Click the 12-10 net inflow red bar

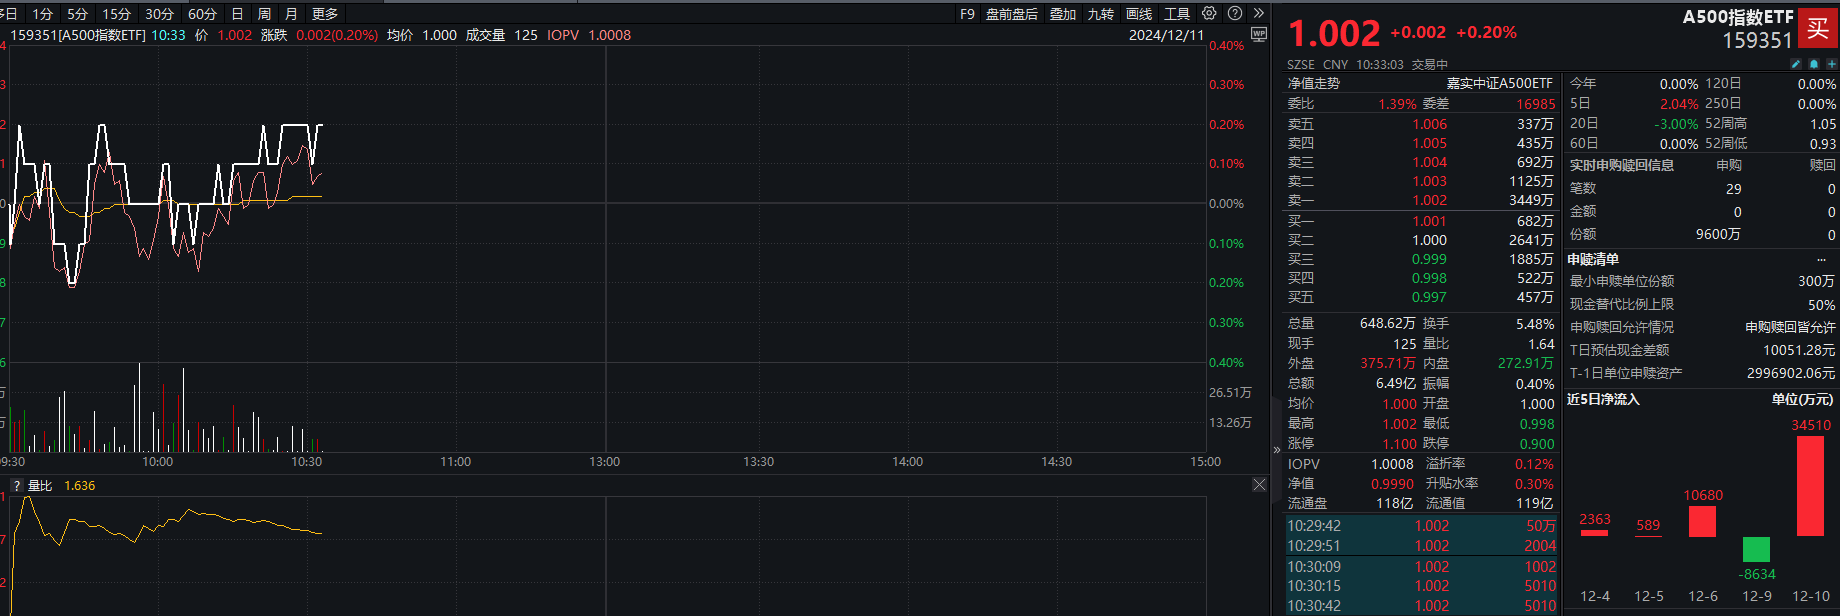1810,486
